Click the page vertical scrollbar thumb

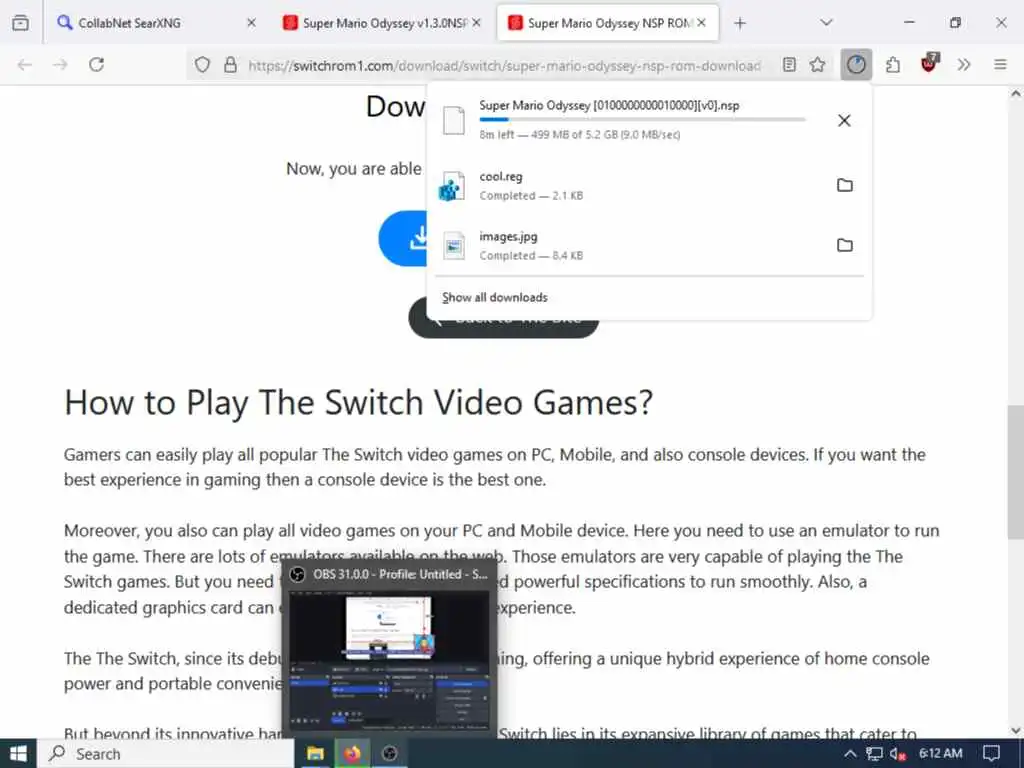[x=1015, y=472]
